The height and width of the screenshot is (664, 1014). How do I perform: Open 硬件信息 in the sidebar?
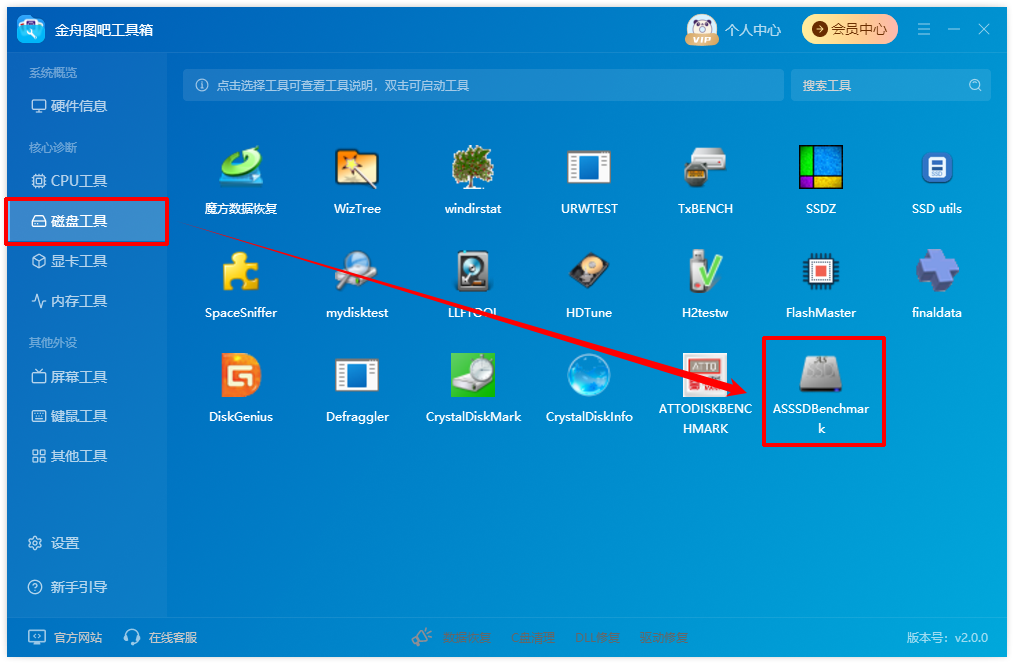click(69, 106)
